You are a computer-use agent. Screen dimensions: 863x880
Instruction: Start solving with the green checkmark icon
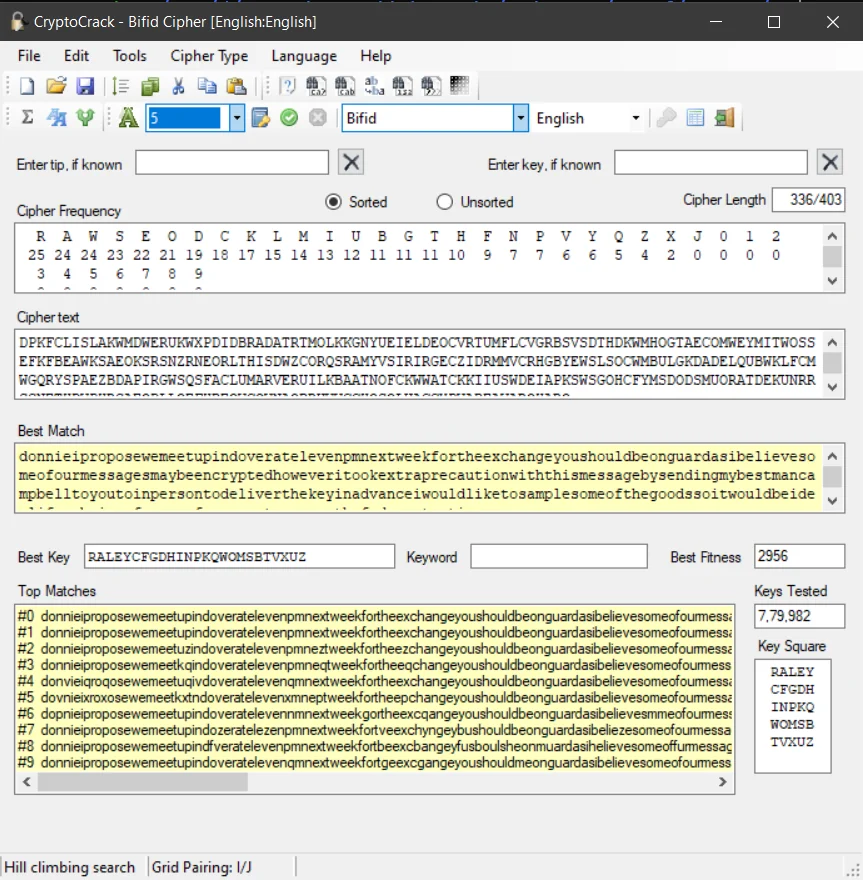pyautogui.click(x=289, y=118)
